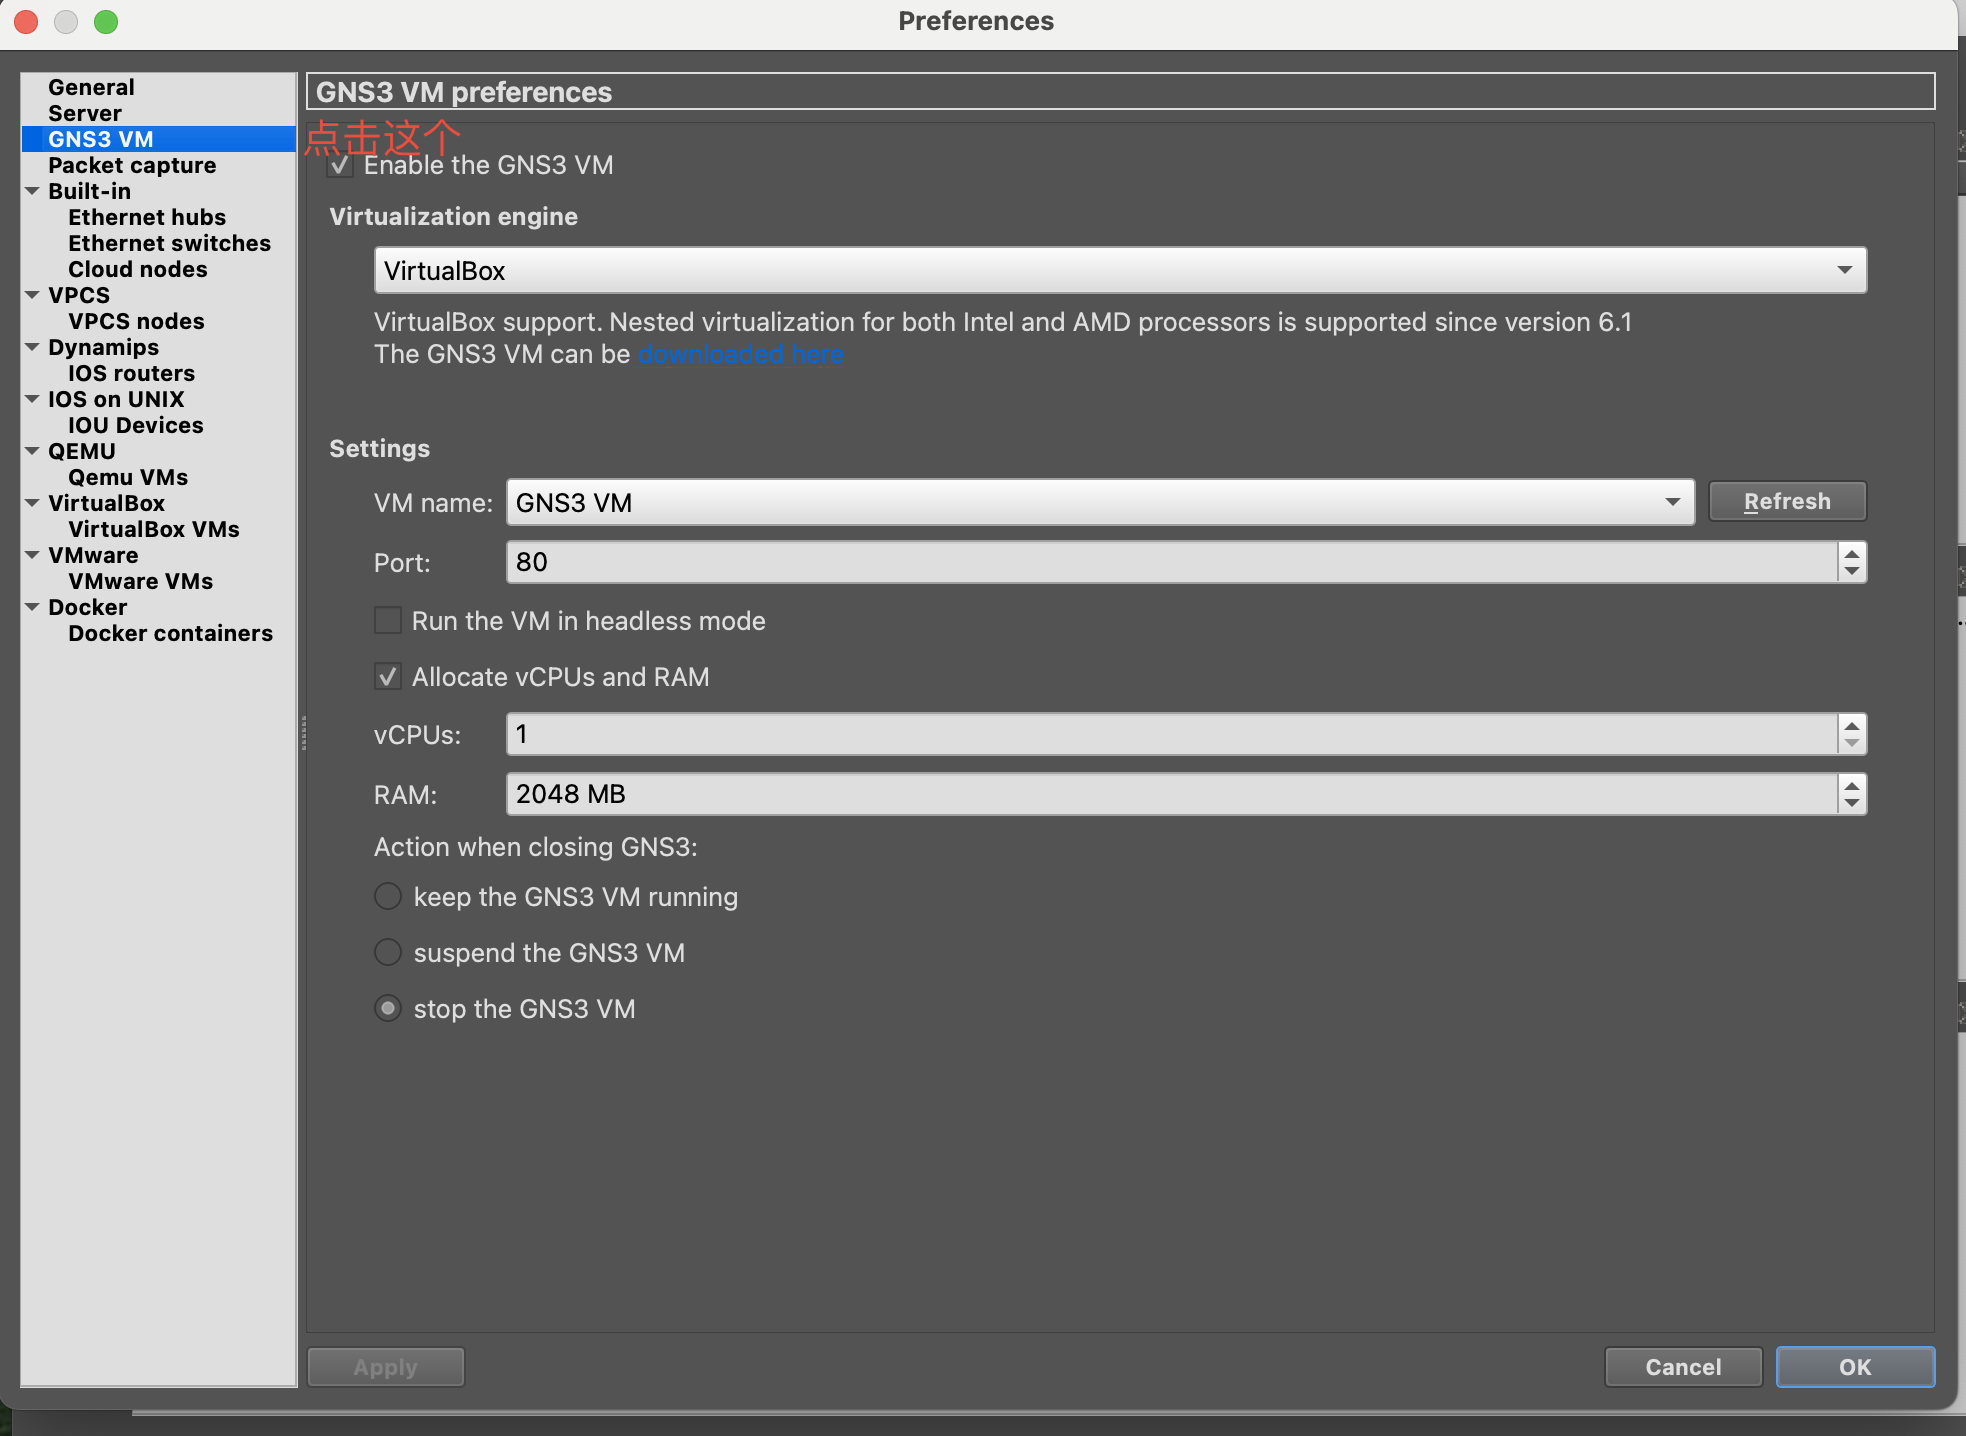The height and width of the screenshot is (1436, 1966).
Task: Collapse the Docker tree section
Action: [x=32, y=607]
